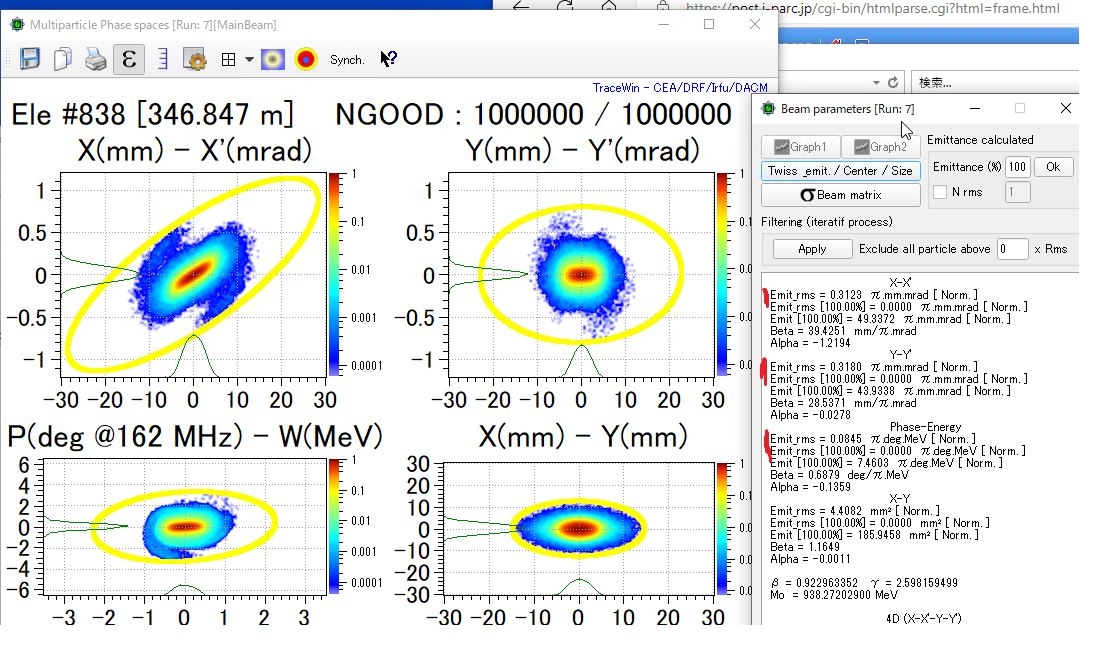Screen dimensions: 1119x646
Task: Click the X-X' phase space colorbar
Action: 334,275
